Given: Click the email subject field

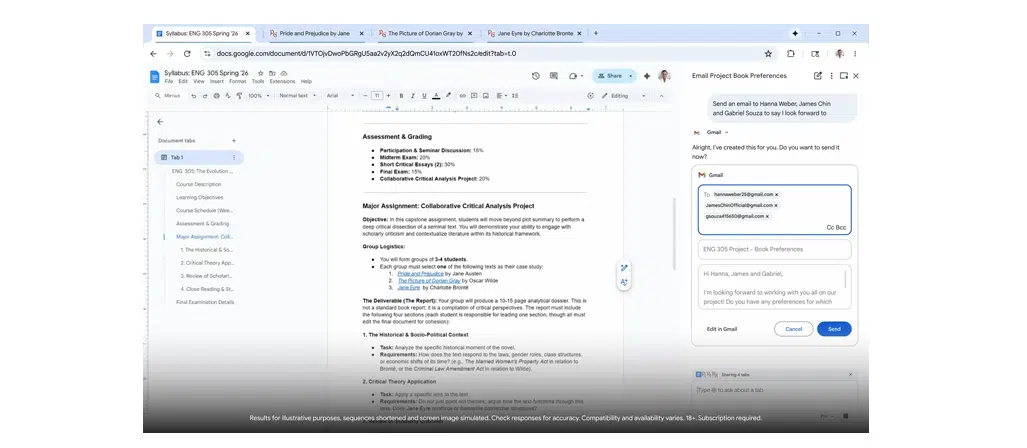Looking at the screenshot, I should tap(775, 249).
